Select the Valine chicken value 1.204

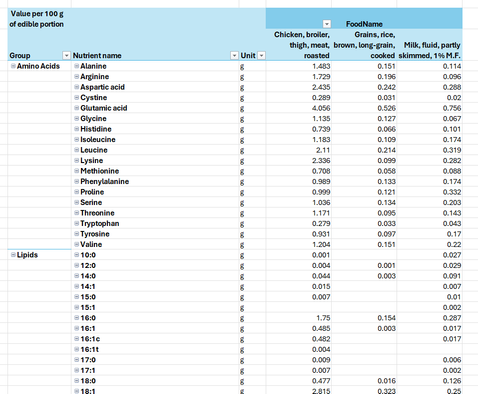299,244
